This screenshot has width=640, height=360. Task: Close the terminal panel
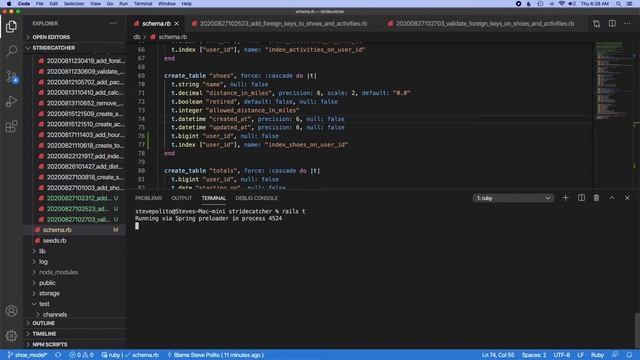[x=627, y=198]
